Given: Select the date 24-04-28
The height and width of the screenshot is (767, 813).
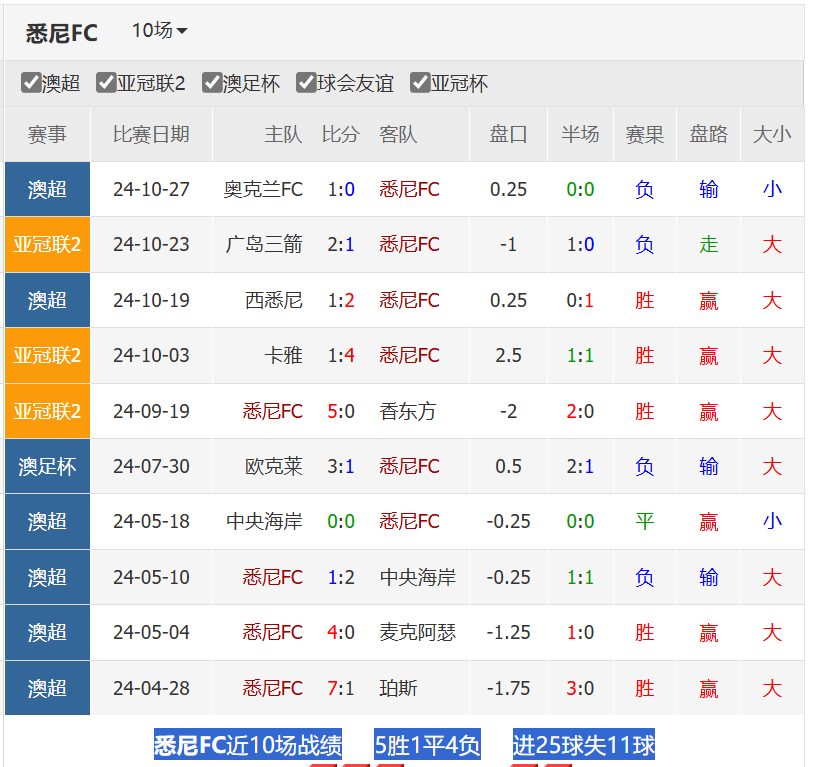Looking at the screenshot, I should click(x=151, y=688).
